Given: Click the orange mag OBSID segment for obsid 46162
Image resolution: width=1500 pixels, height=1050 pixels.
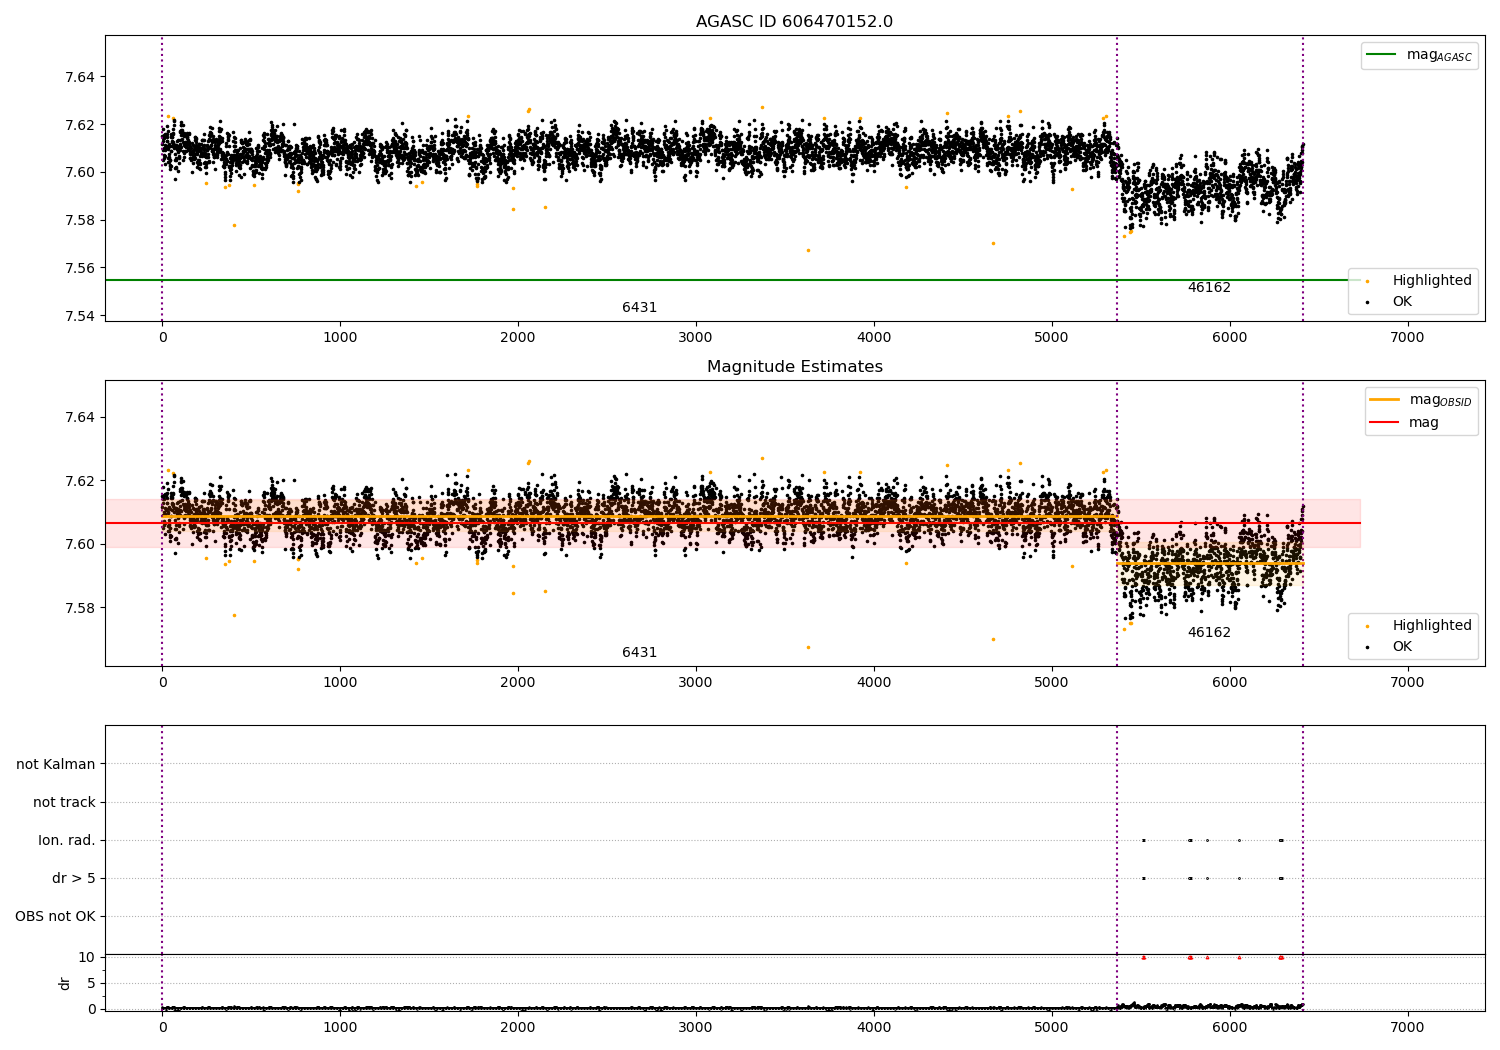Looking at the screenshot, I should point(1210,563).
